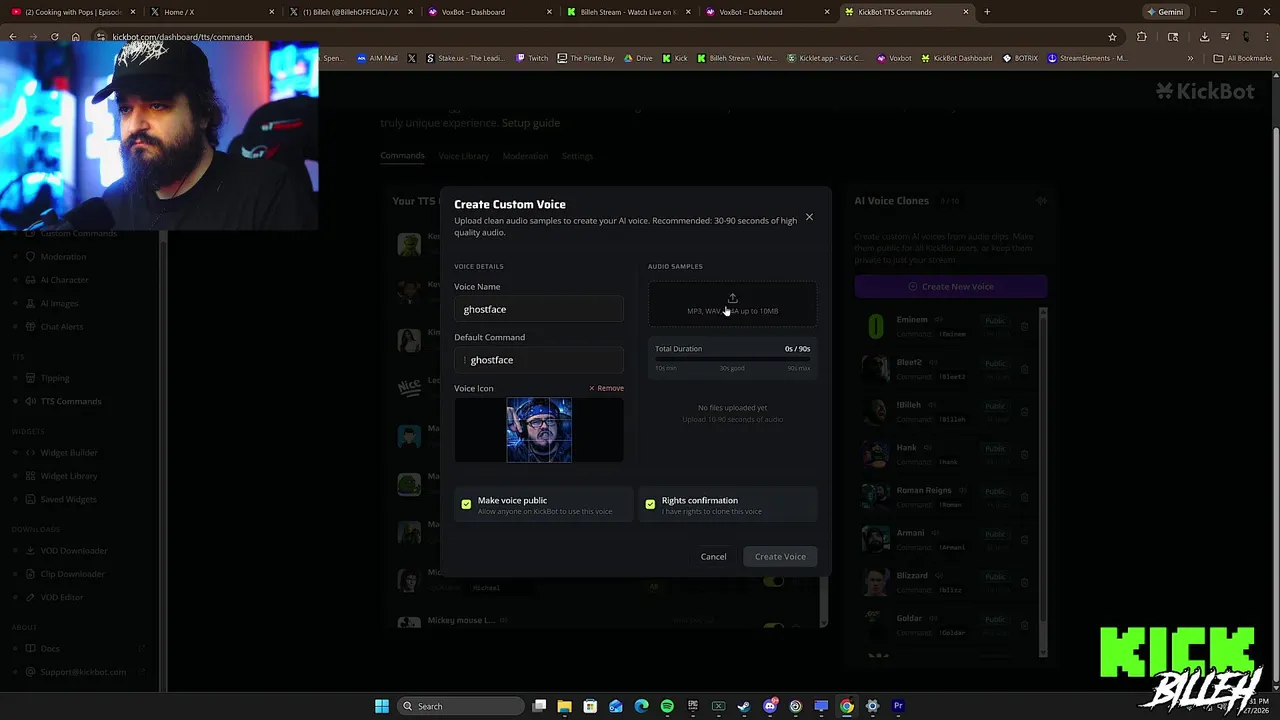The width and height of the screenshot is (1280, 720).
Task: Uncheck Rights confirmation checkbox
Action: 650,504
